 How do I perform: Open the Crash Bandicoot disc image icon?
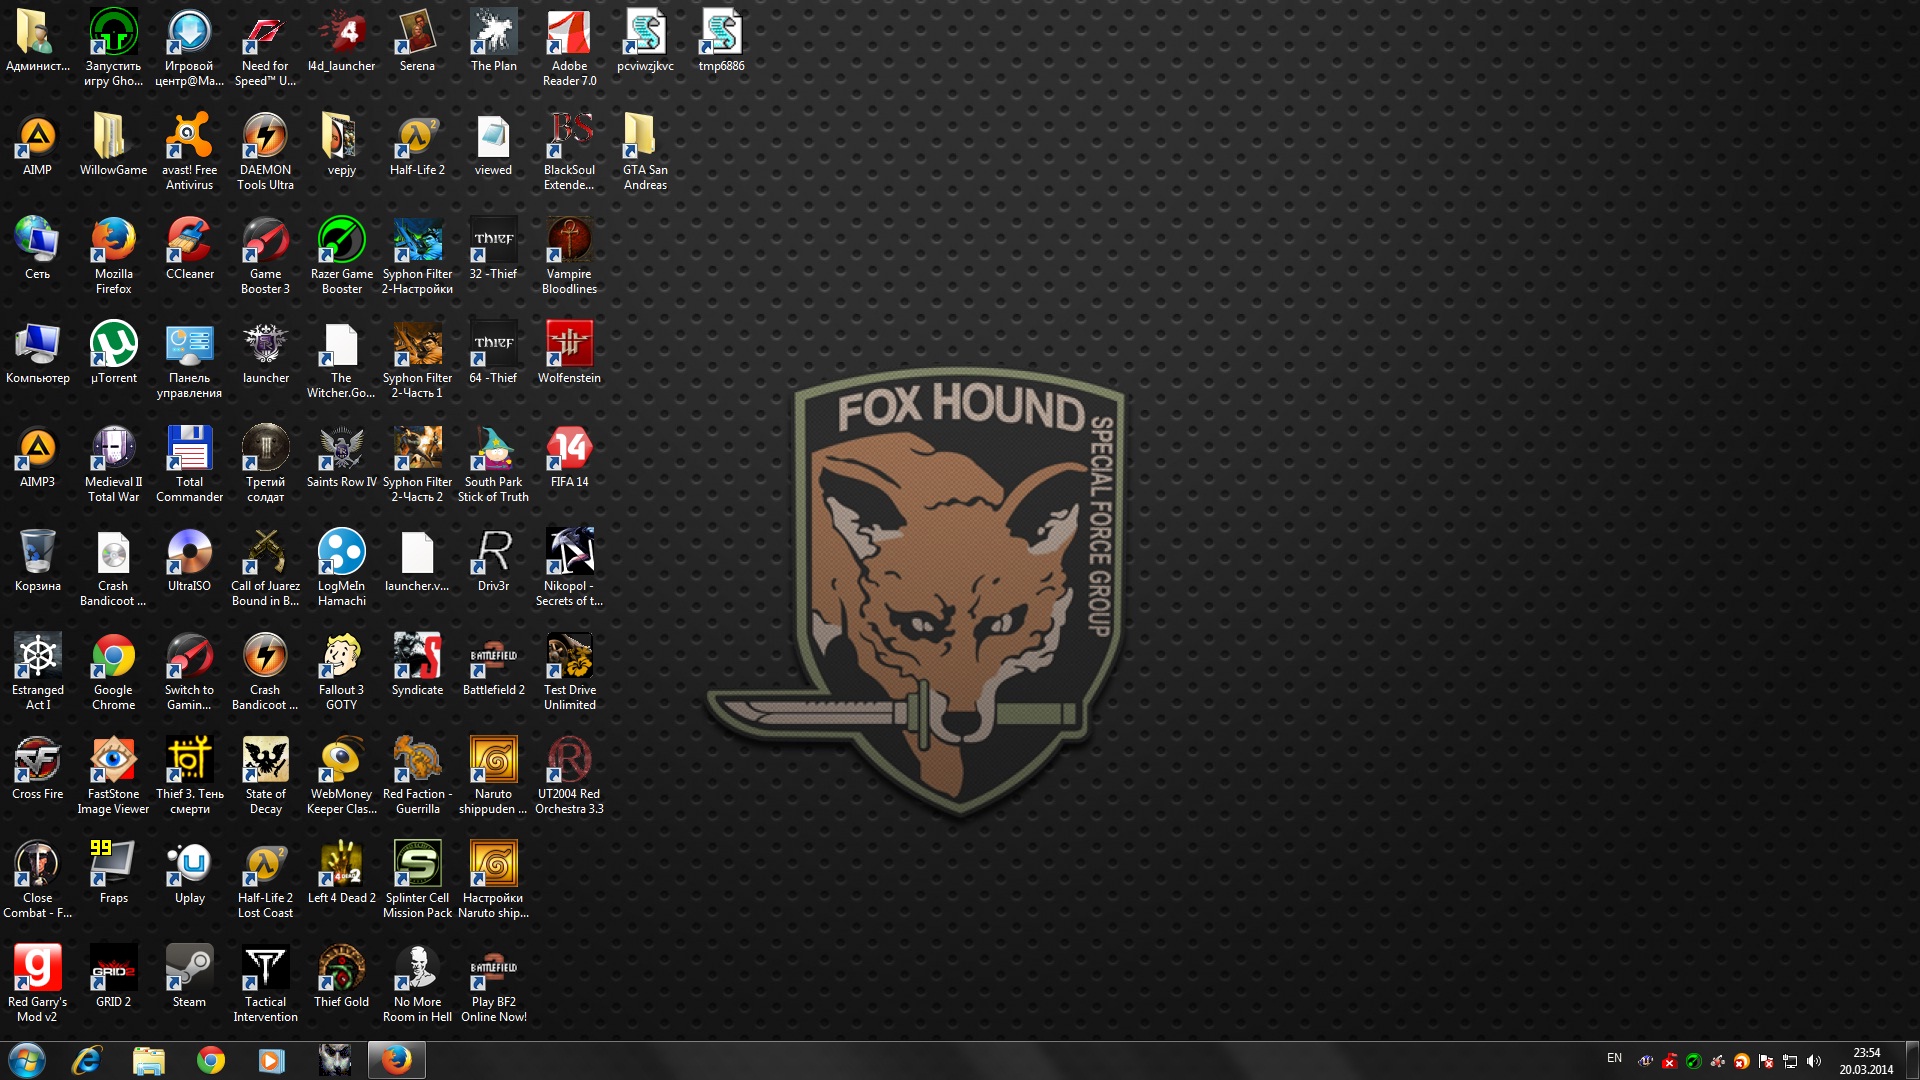[x=113, y=567]
